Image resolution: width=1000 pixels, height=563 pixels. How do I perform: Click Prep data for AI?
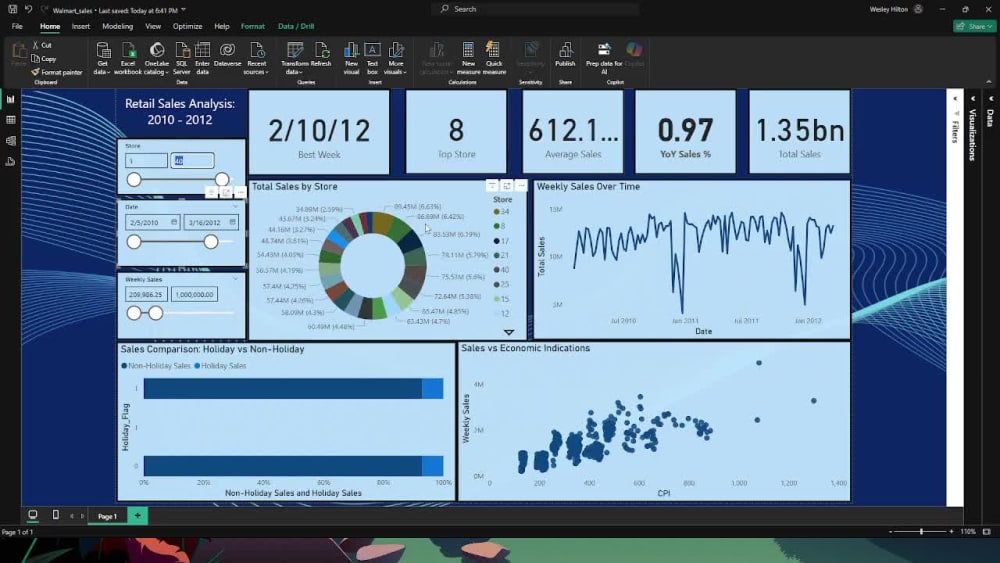point(604,58)
